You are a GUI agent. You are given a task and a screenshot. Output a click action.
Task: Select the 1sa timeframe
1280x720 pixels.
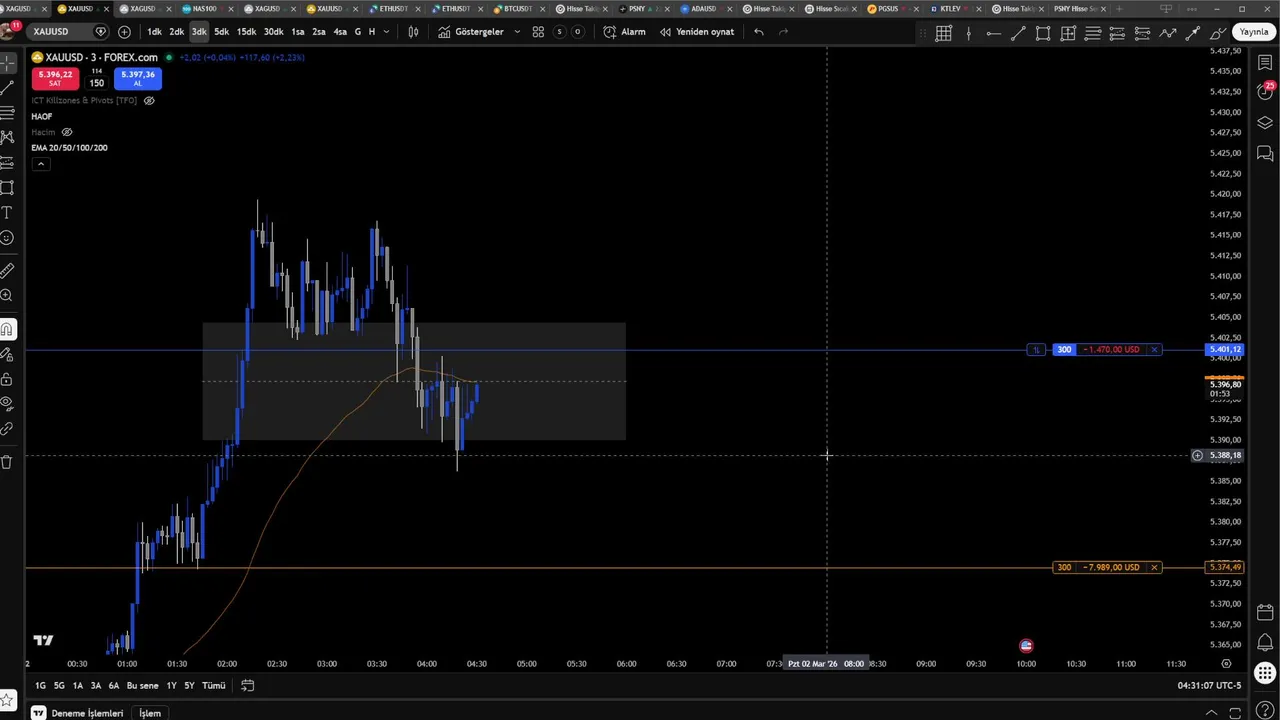pyautogui.click(x=298, y=32)
